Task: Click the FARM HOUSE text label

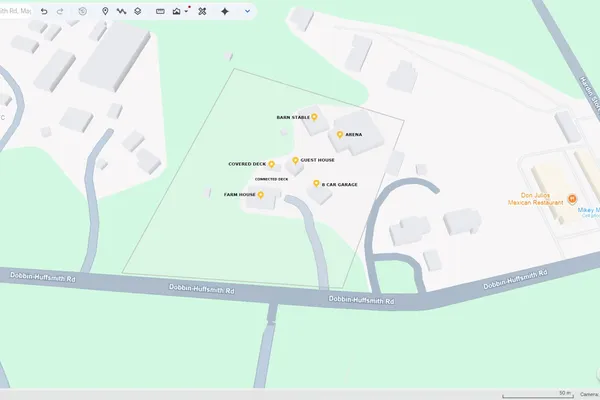Action: 240,194
